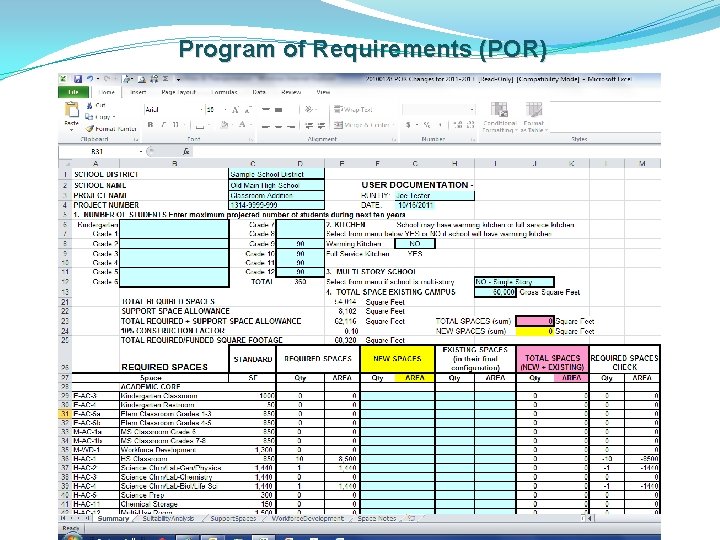Click the Redo arrow icon
The height and width of the screenshot is (540, 720).
click(107, 79)
